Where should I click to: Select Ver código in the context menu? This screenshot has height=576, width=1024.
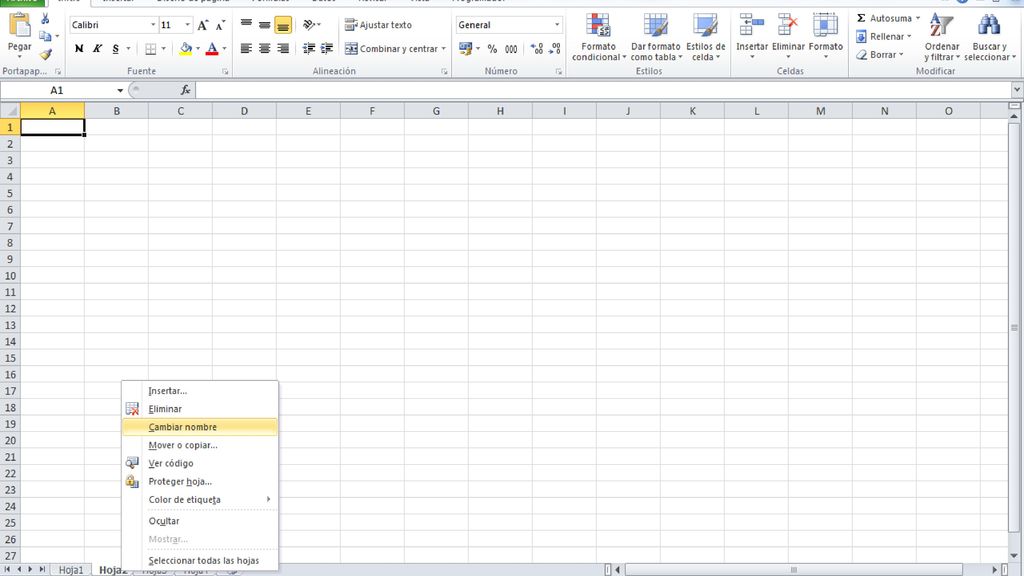200,464
